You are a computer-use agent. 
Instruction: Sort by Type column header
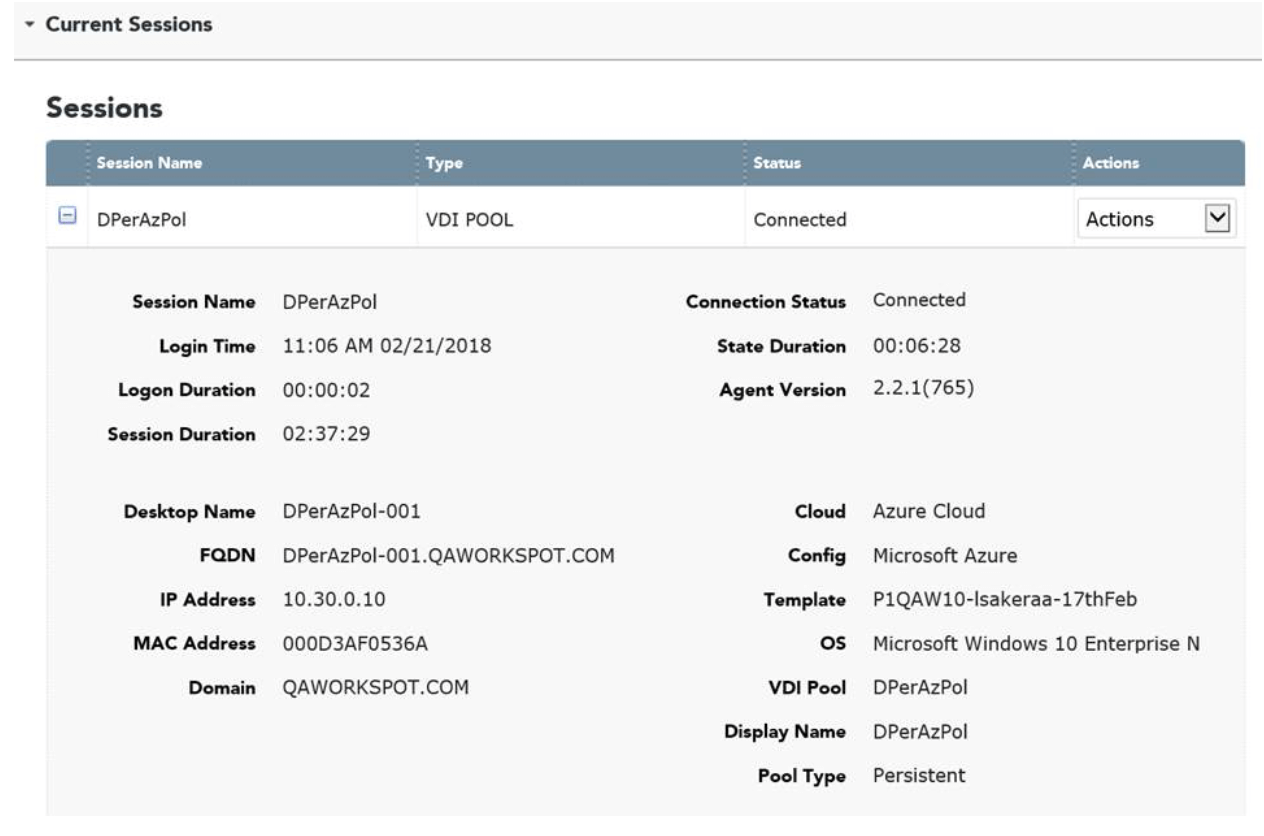[444, 163]
